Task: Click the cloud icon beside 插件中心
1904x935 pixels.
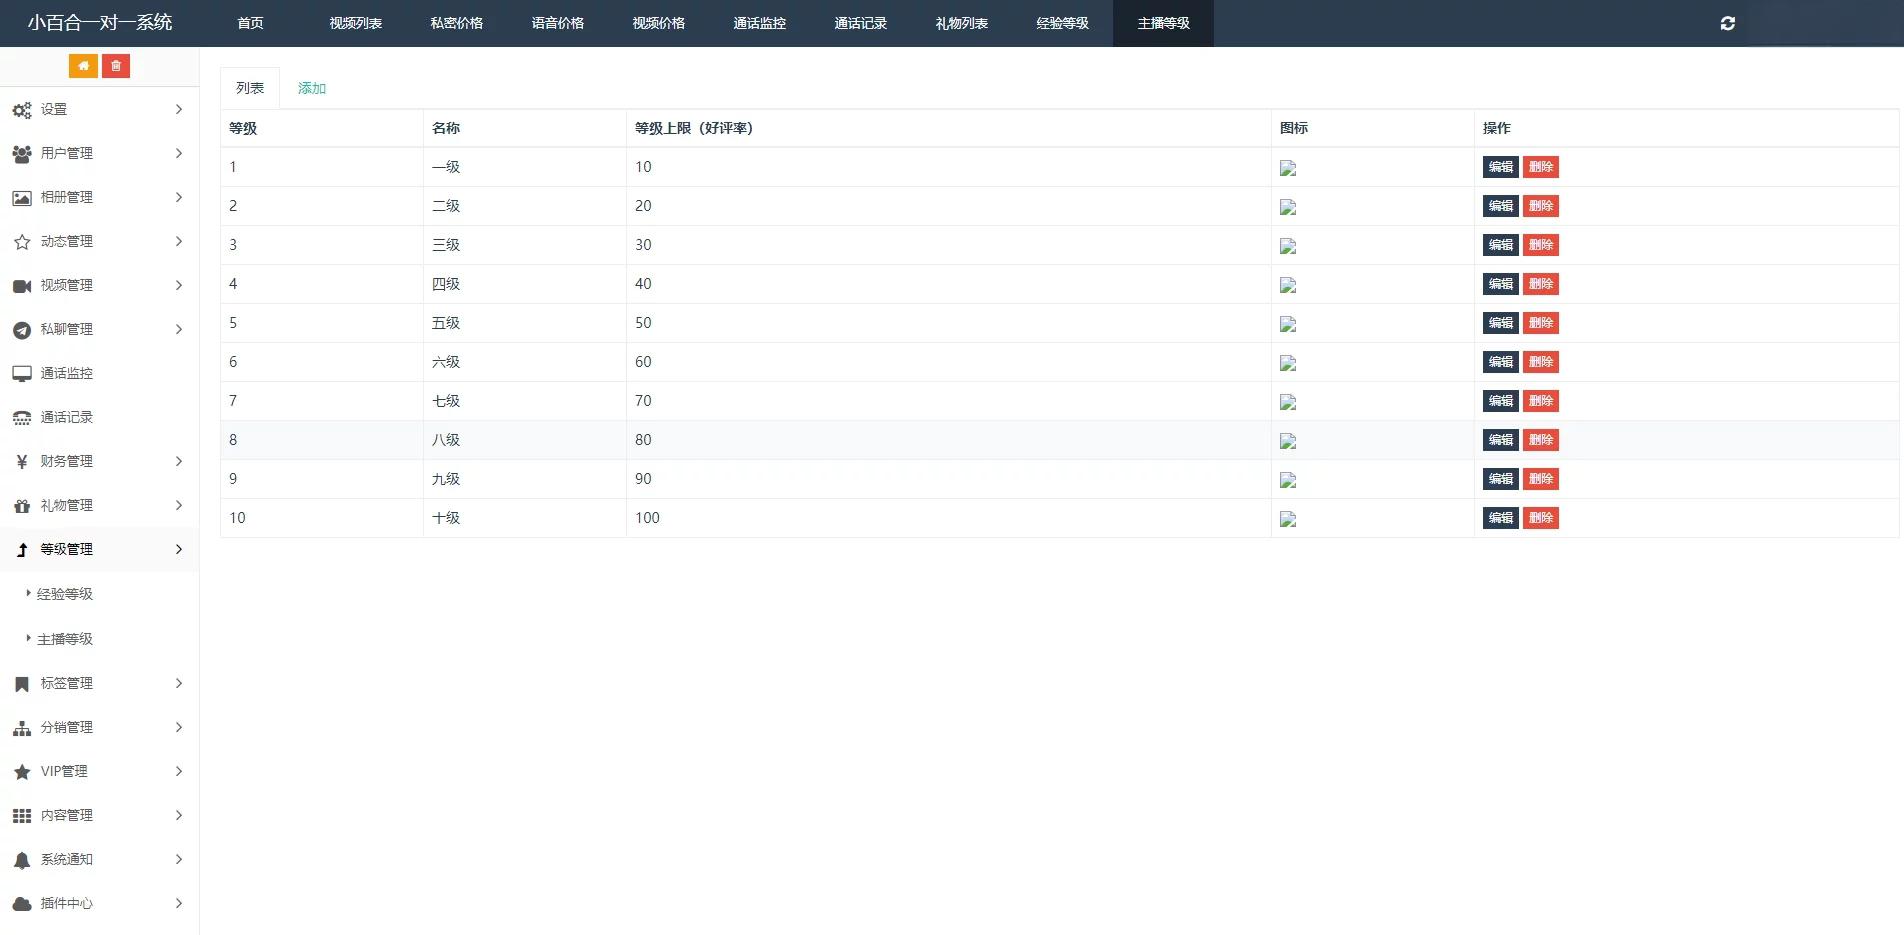Action: point(22,904)
